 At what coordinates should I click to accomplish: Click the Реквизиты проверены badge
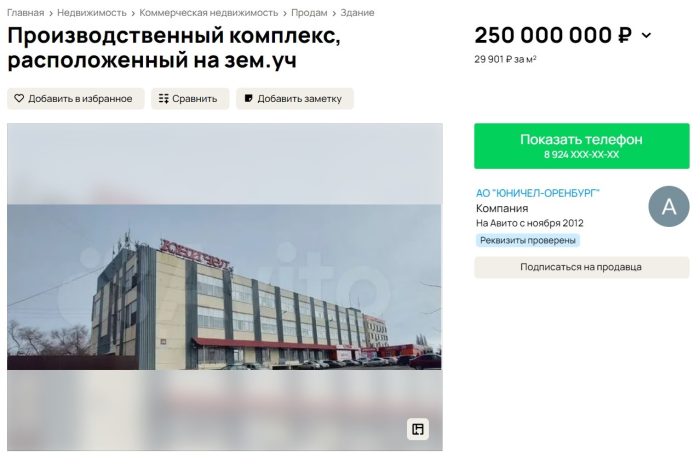tap(528, 240)
